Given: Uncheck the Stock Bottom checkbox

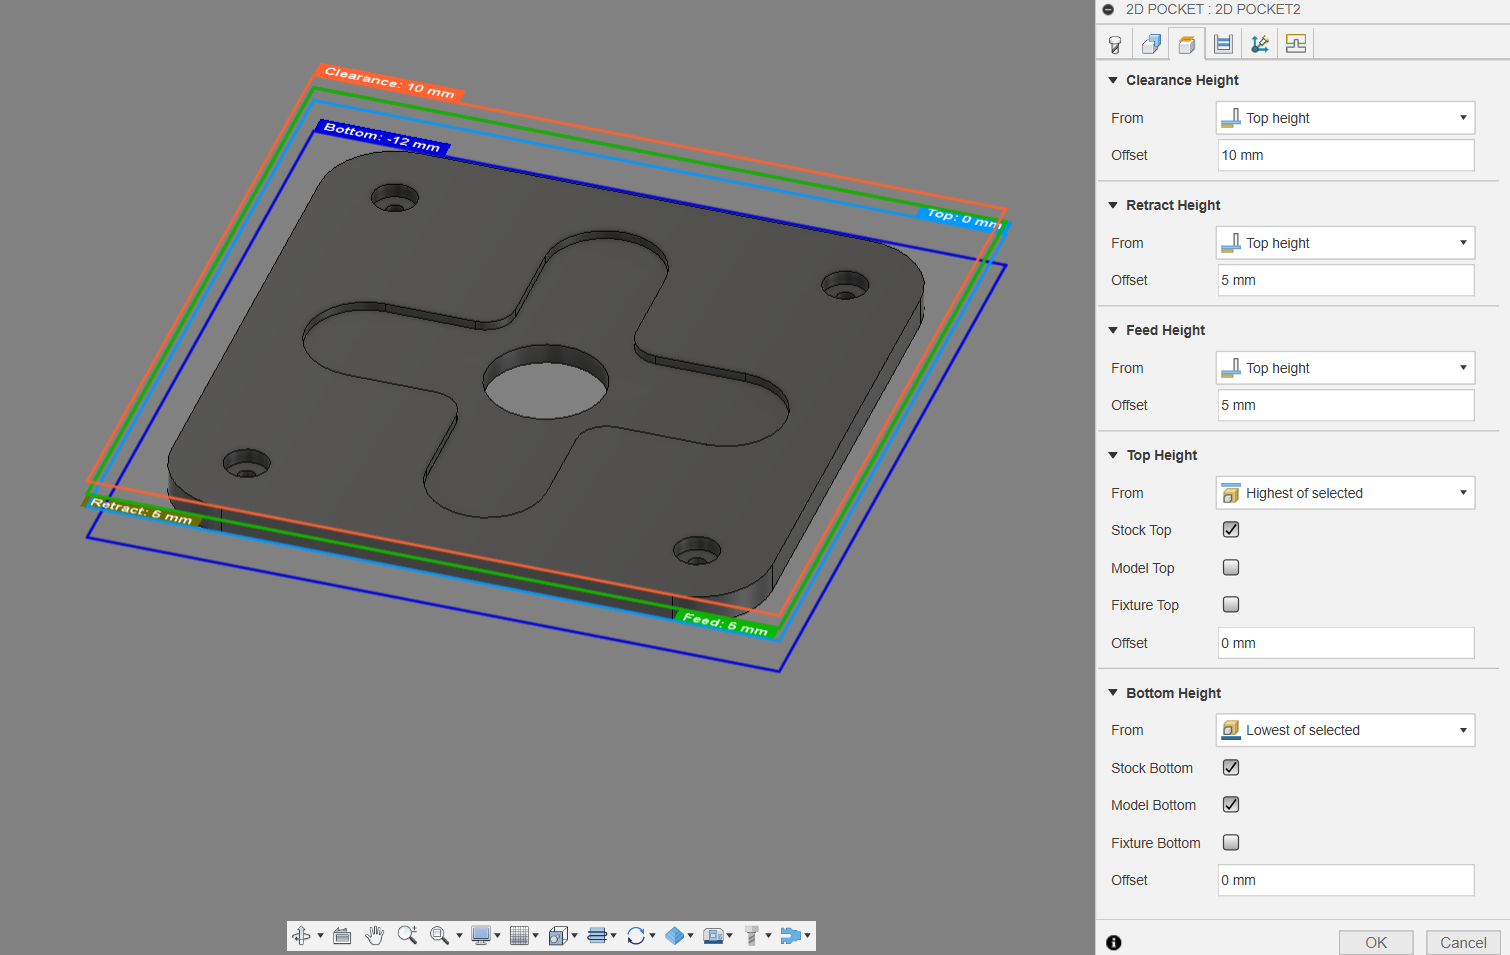Looking at the screenshot, I should point(1231,768).
